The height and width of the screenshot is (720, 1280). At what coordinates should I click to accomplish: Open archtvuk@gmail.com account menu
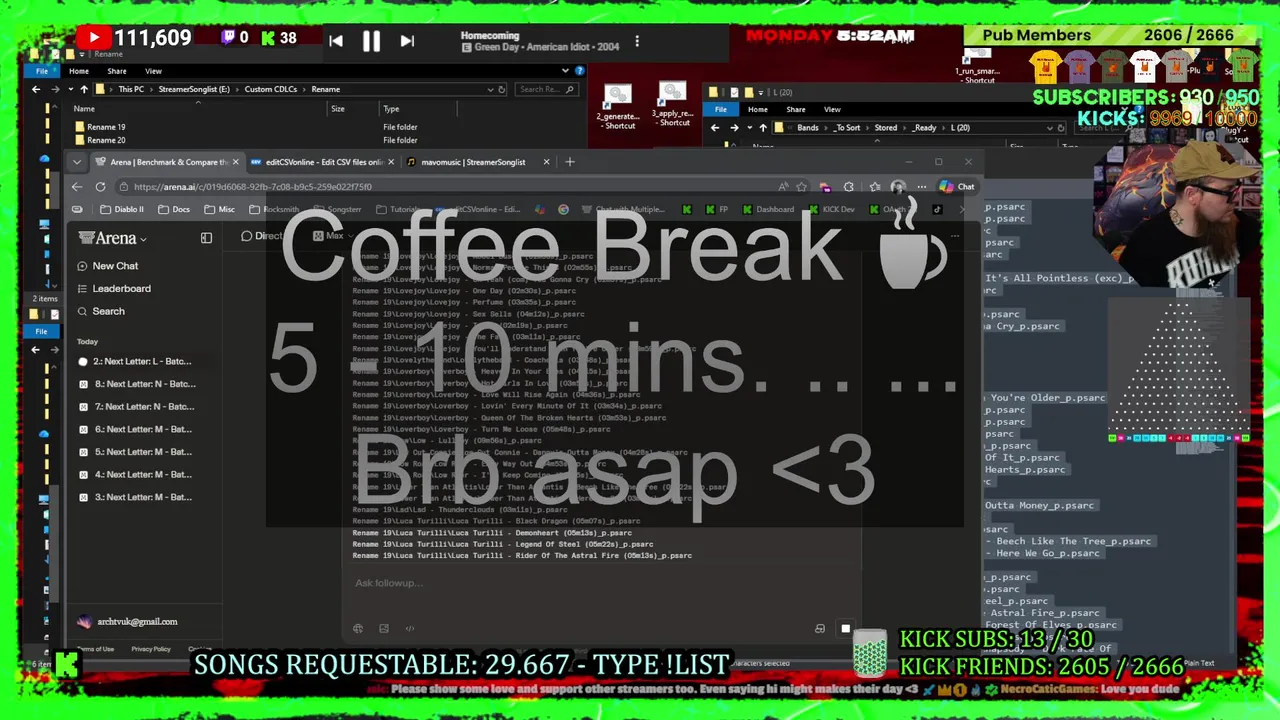[x=130, y=622]
